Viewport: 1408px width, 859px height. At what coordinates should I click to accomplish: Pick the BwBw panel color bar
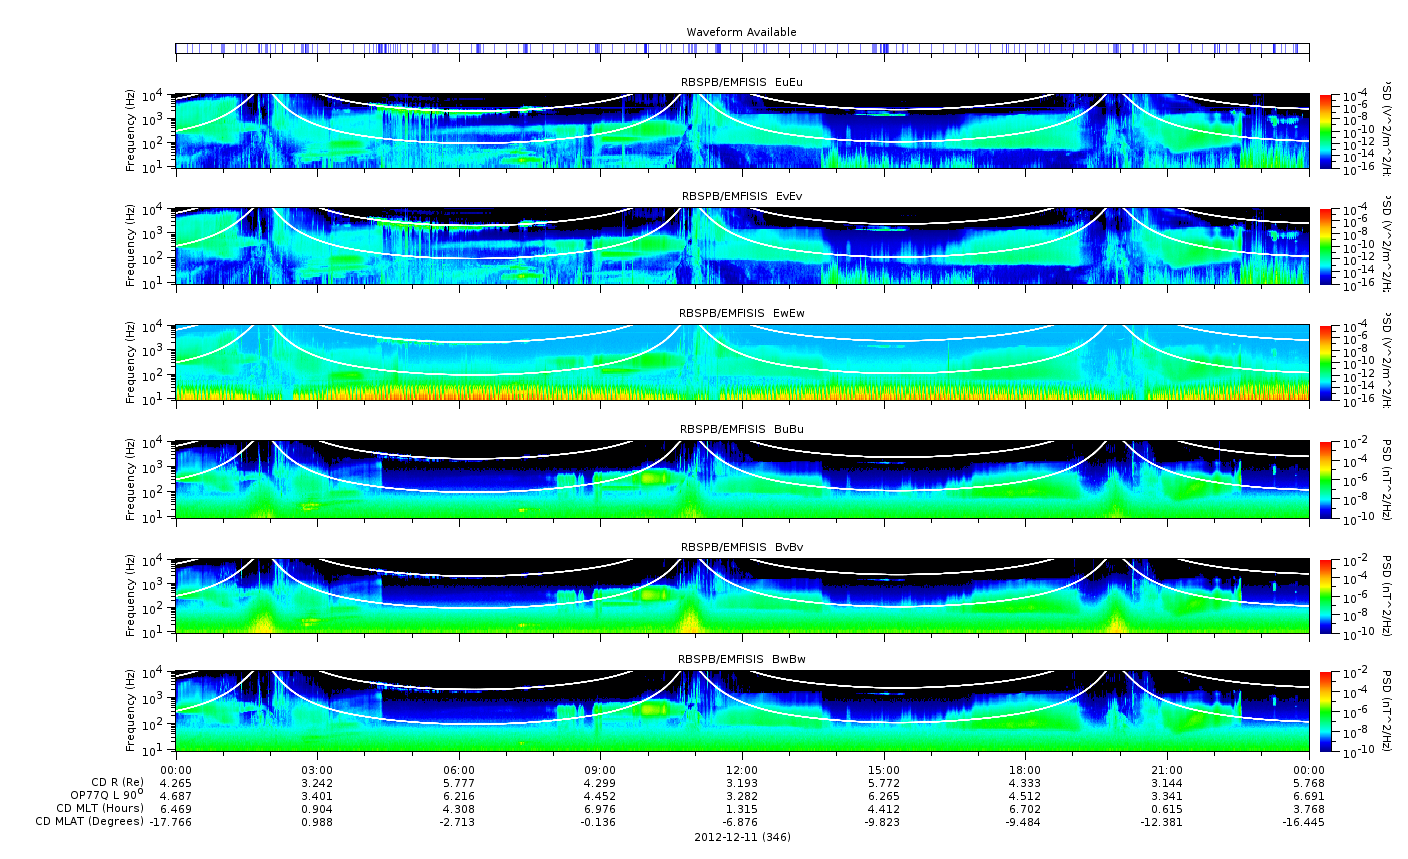[x=1326, y=711]
